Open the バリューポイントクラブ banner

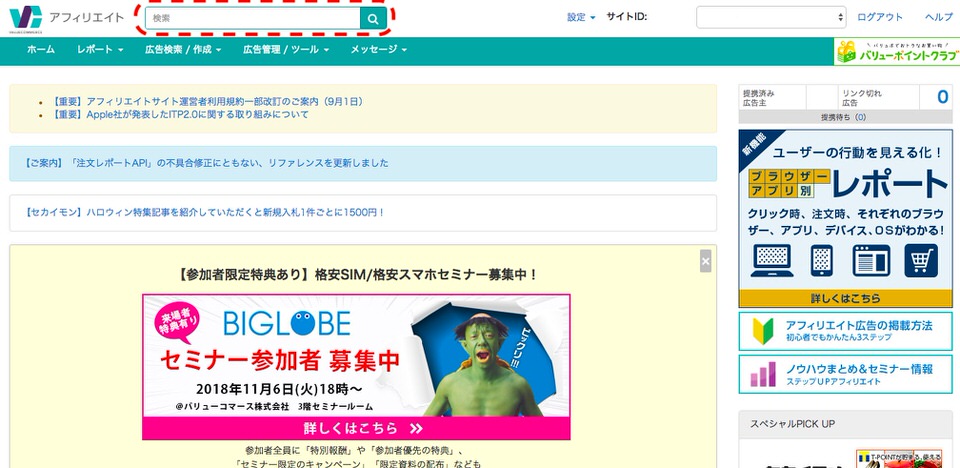tap(897, 51)
